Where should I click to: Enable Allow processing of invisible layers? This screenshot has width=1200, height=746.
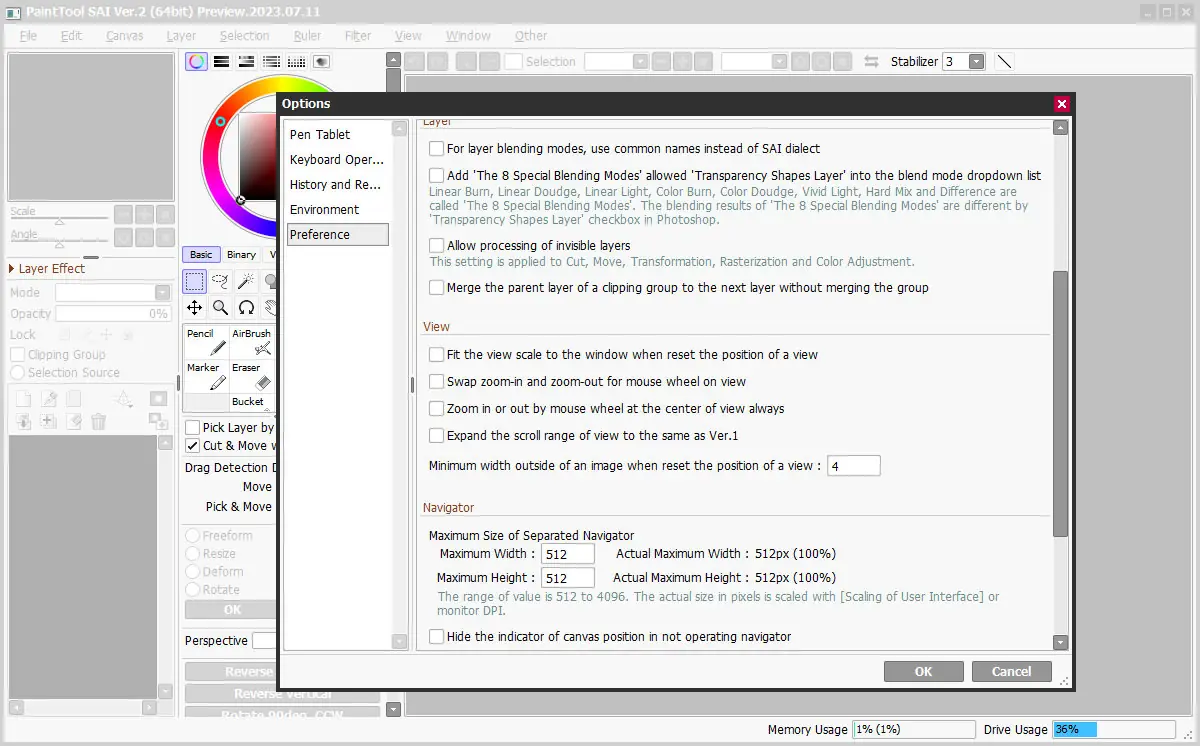pyautogui.click(x=436, y=245)
